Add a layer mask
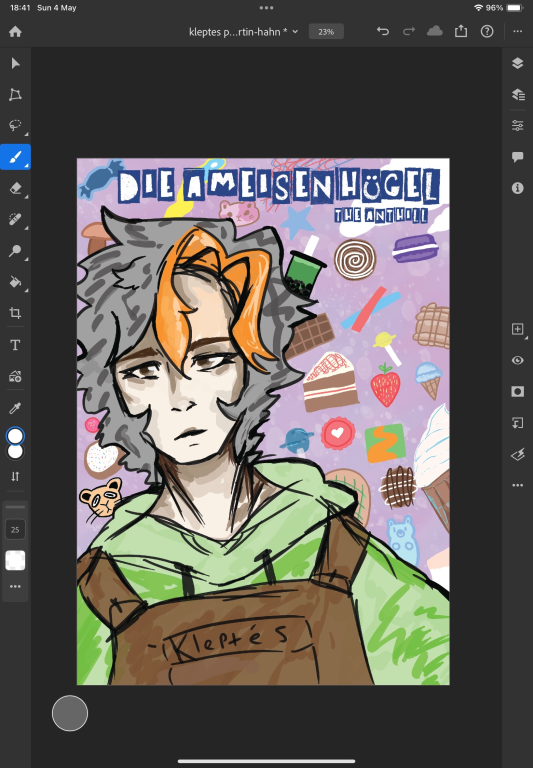The height and width of the screenshot is (768, 533). (x=518, y=391)
